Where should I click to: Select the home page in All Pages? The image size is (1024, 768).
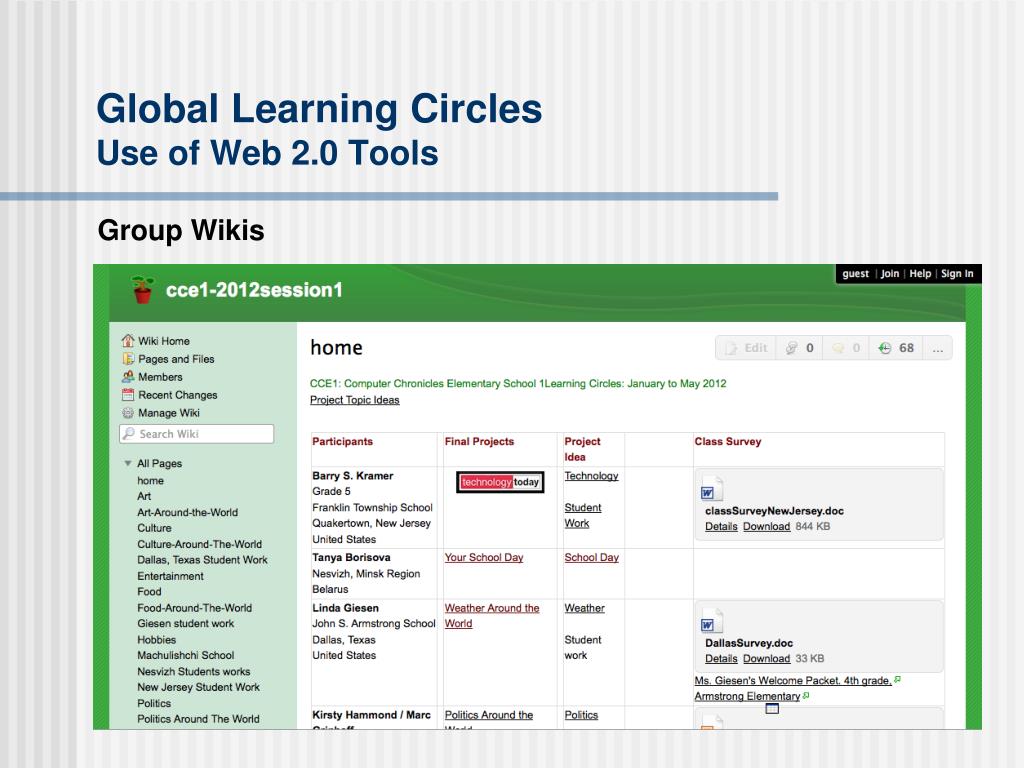[x=150, y=480]
